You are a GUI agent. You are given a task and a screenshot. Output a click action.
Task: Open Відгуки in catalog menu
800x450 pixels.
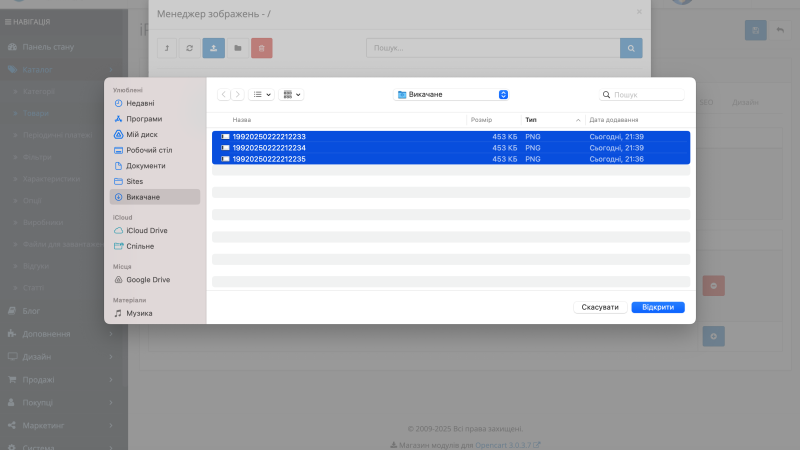(36, 266)
